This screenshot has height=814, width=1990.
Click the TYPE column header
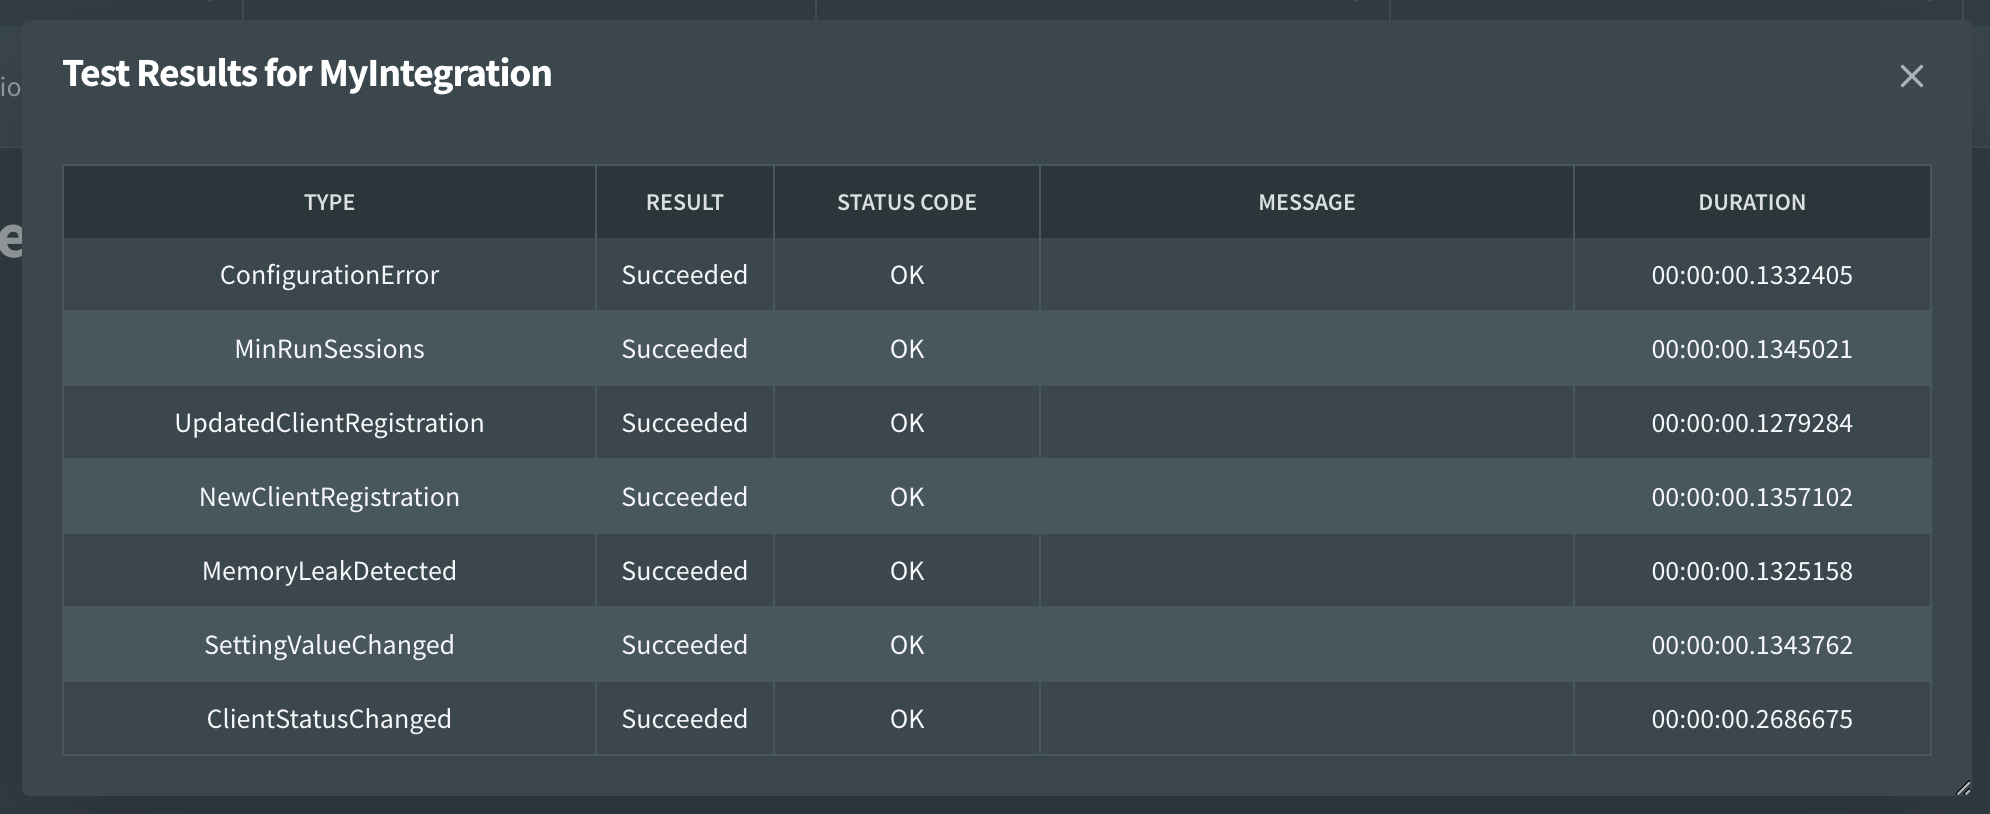coord(329,202)
